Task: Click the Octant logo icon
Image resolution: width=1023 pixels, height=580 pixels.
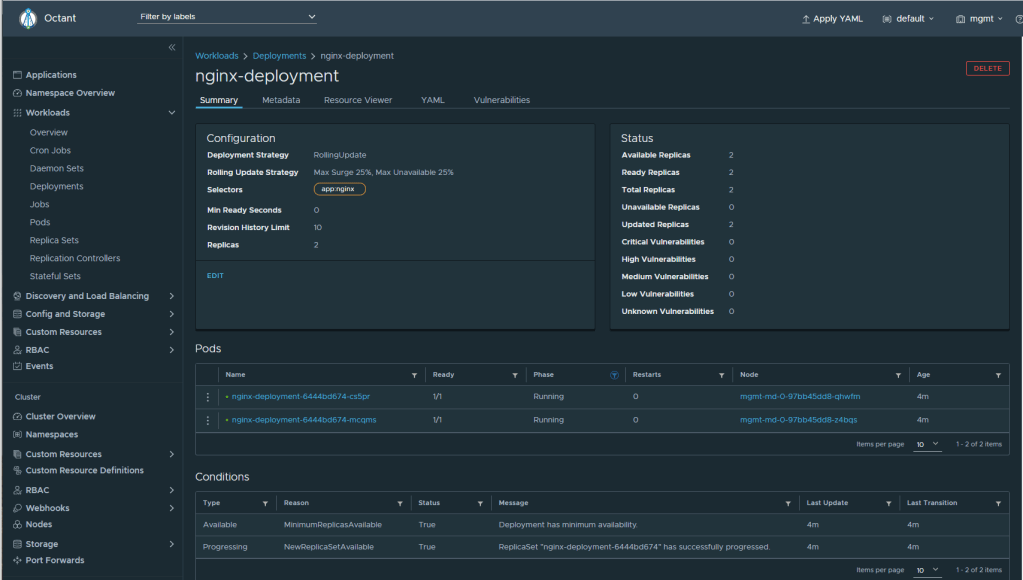Action: [28, 18]
